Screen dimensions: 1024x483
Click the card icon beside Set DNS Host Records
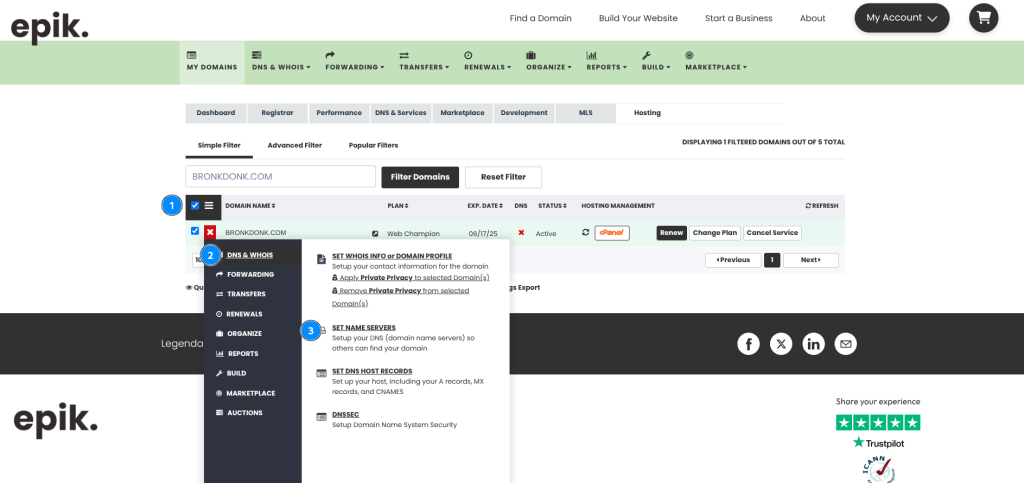click(x=321, y=373)
